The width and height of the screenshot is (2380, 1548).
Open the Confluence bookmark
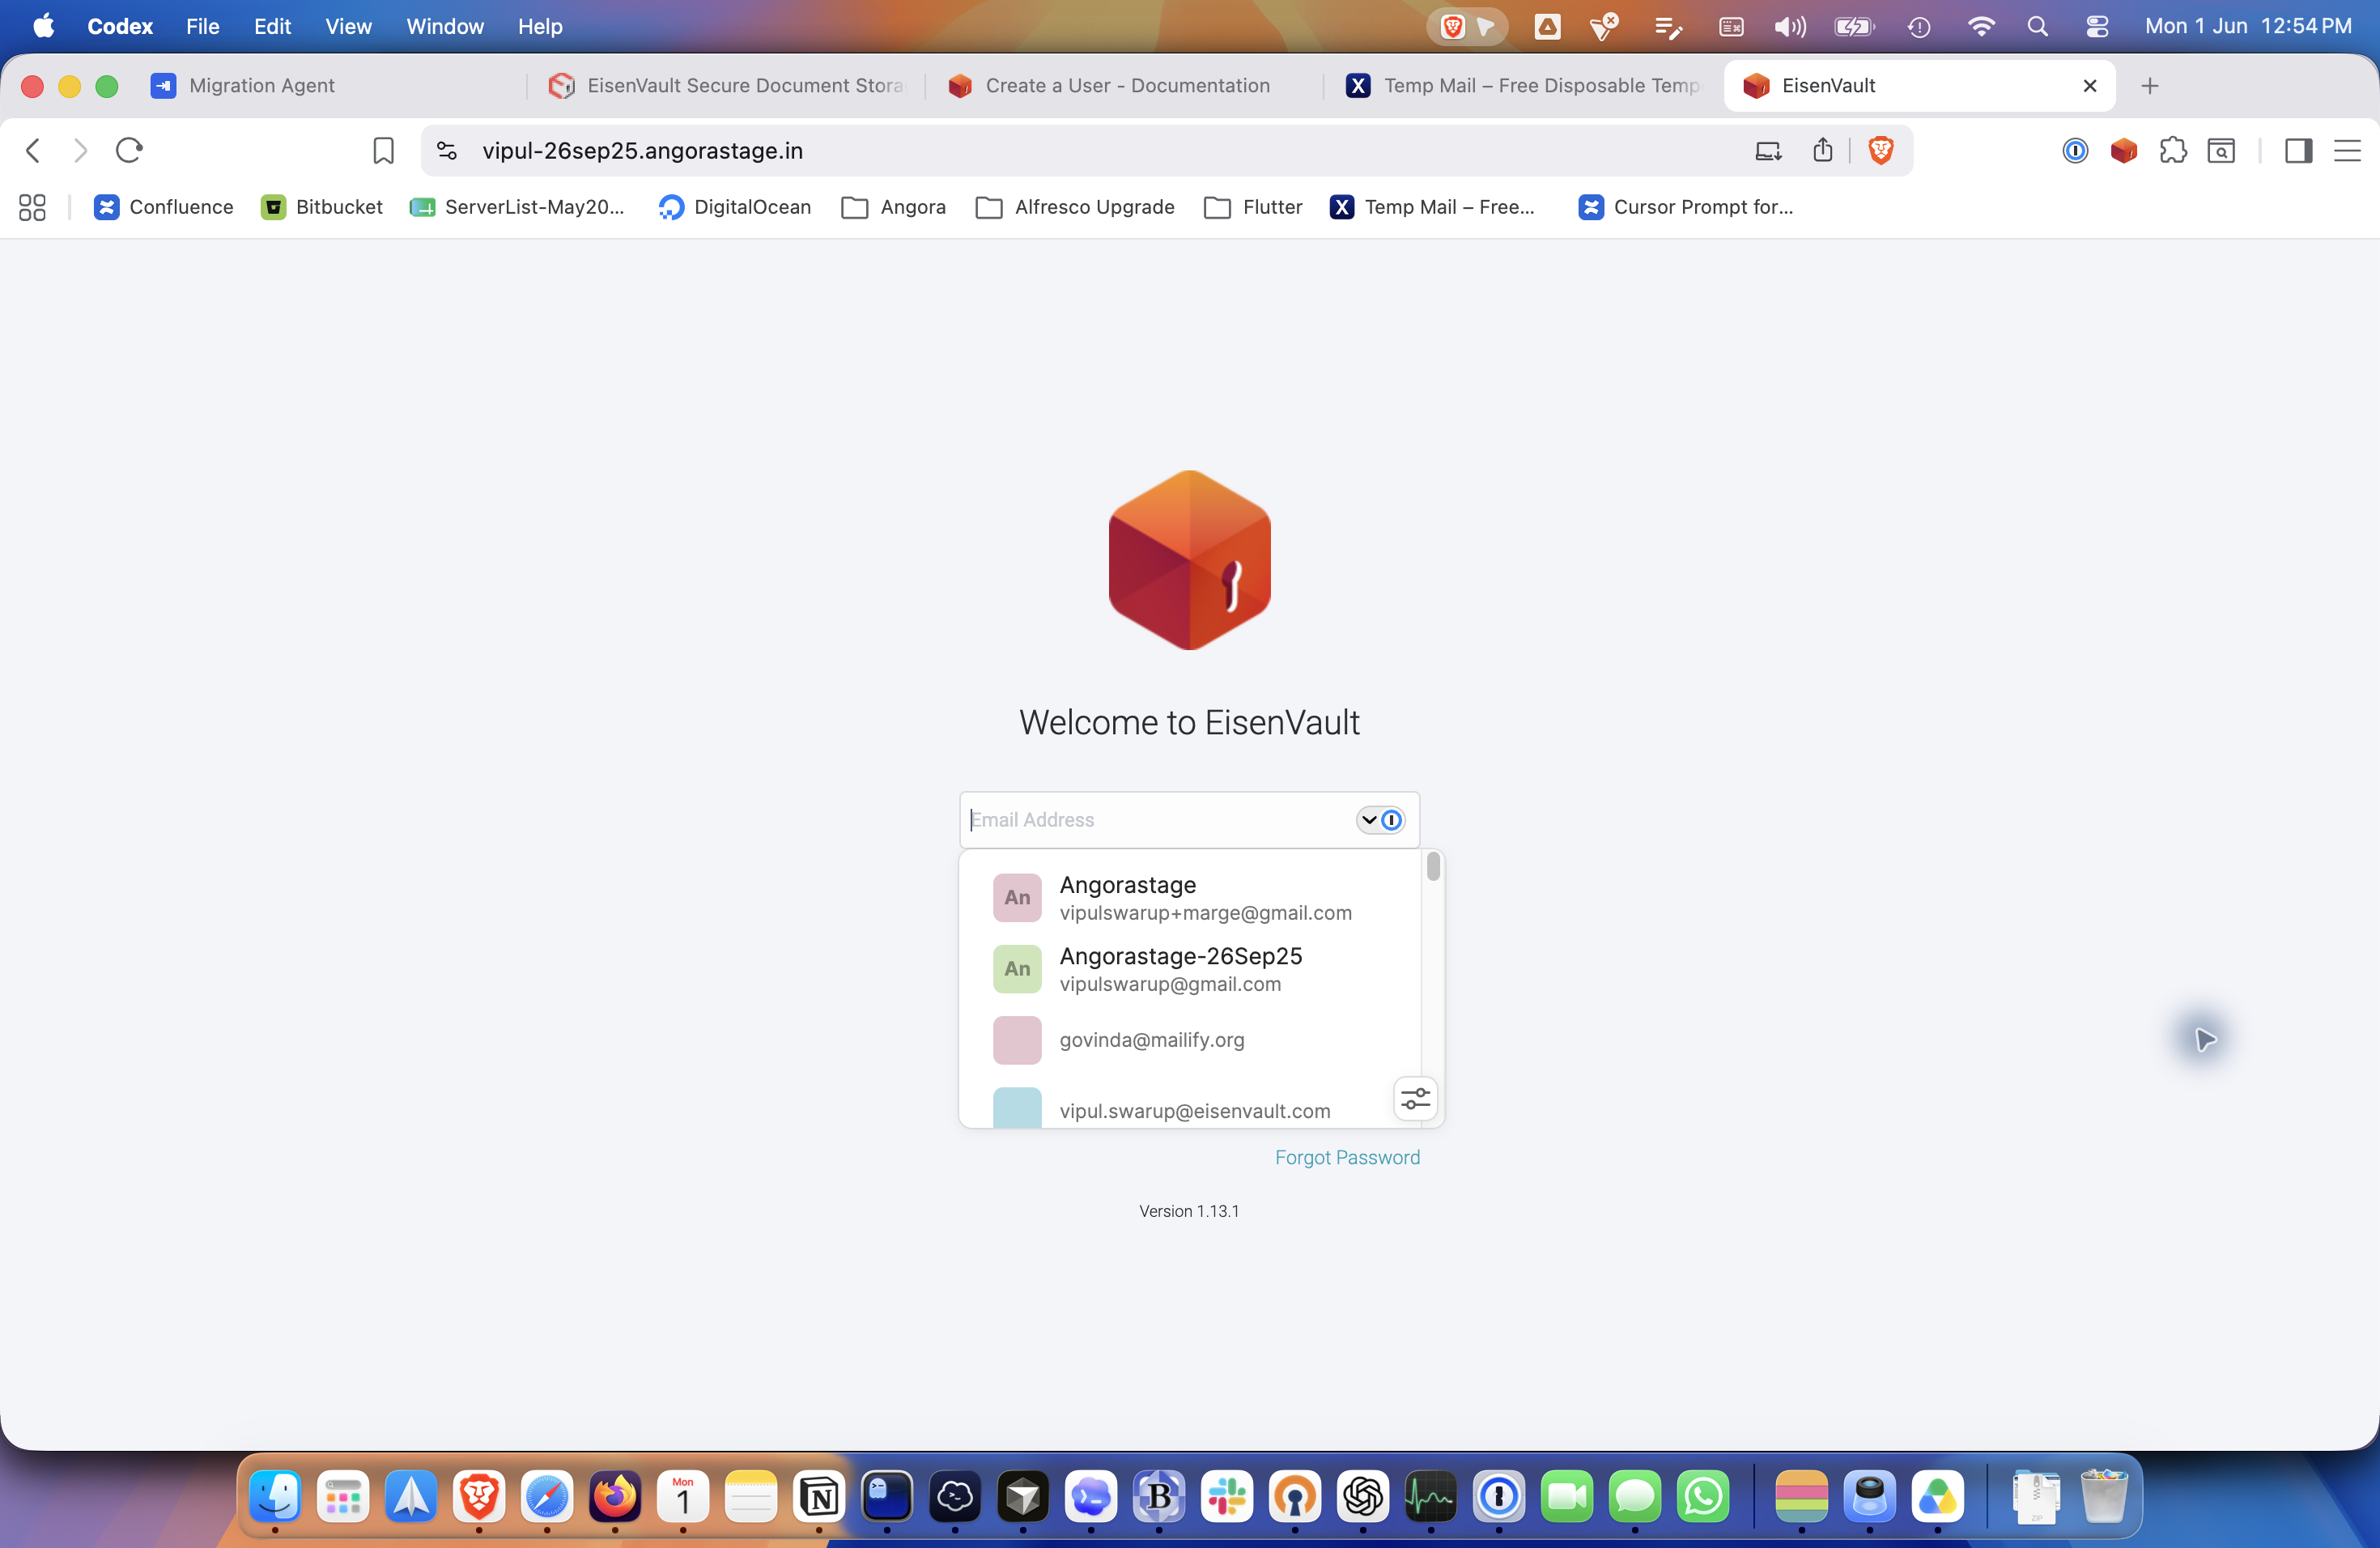click(x=164, y=207)
